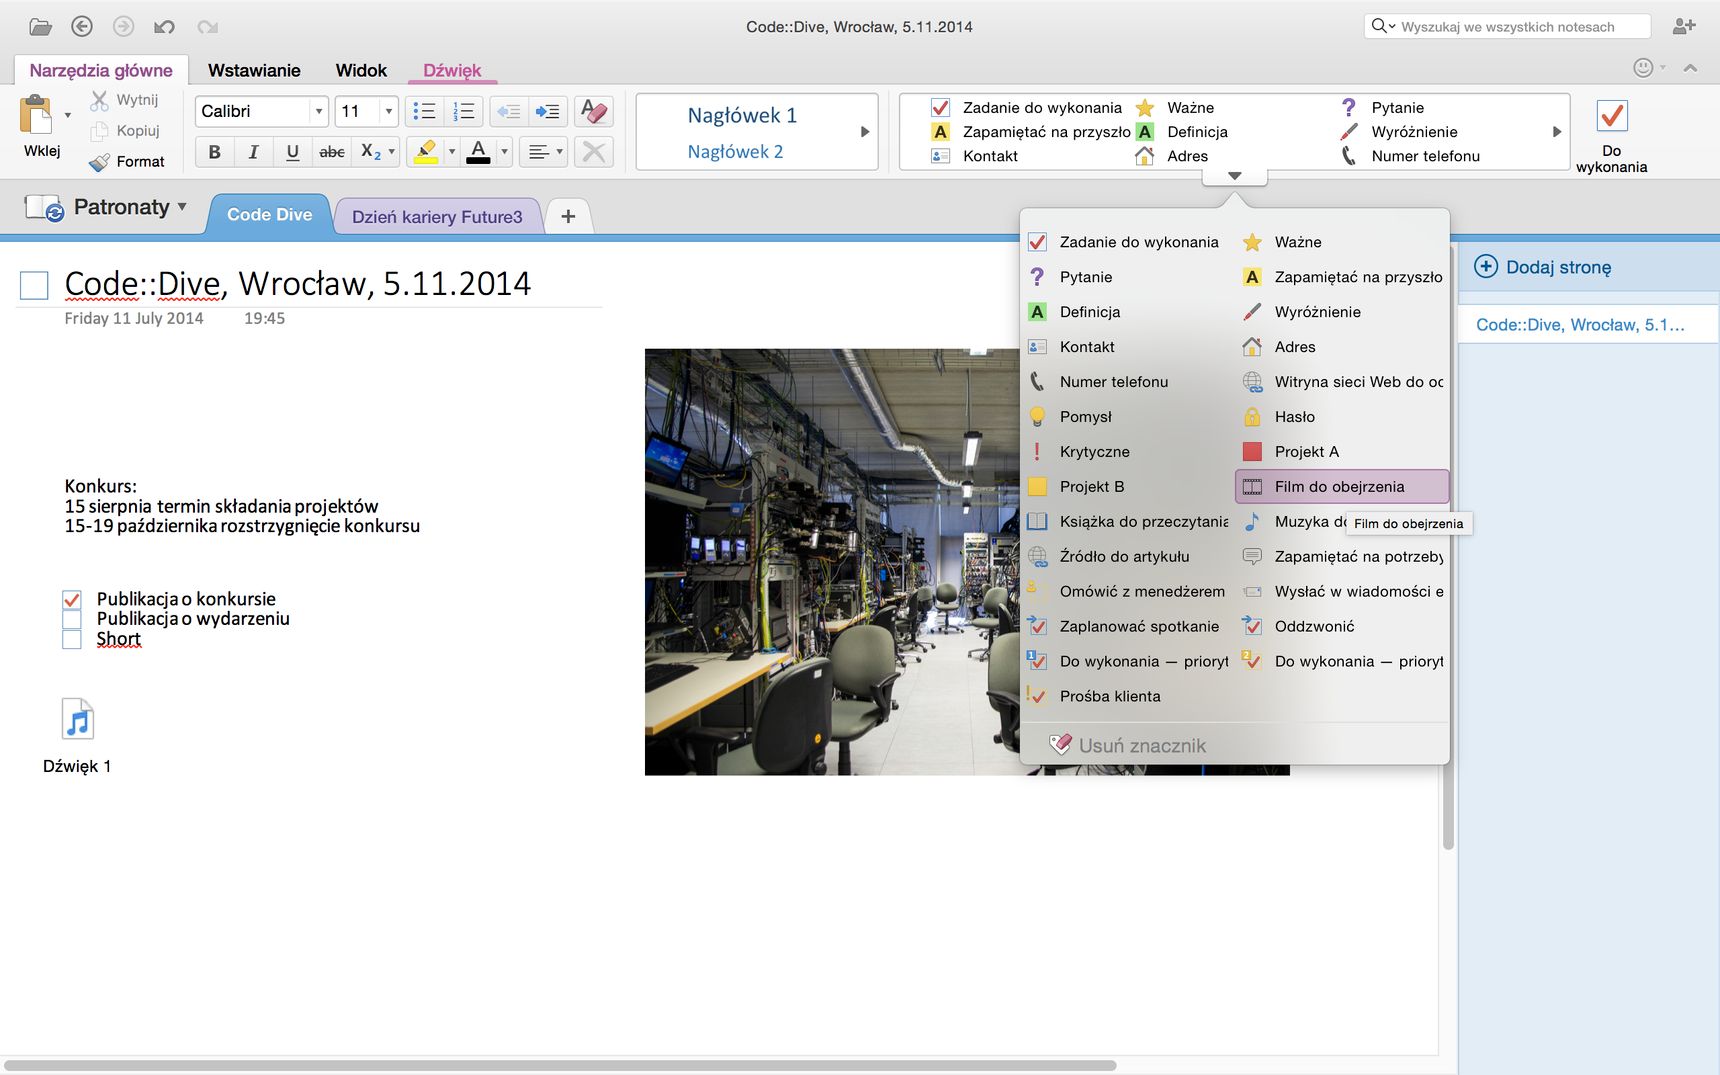Insert a bulleted list

point(424,111)
